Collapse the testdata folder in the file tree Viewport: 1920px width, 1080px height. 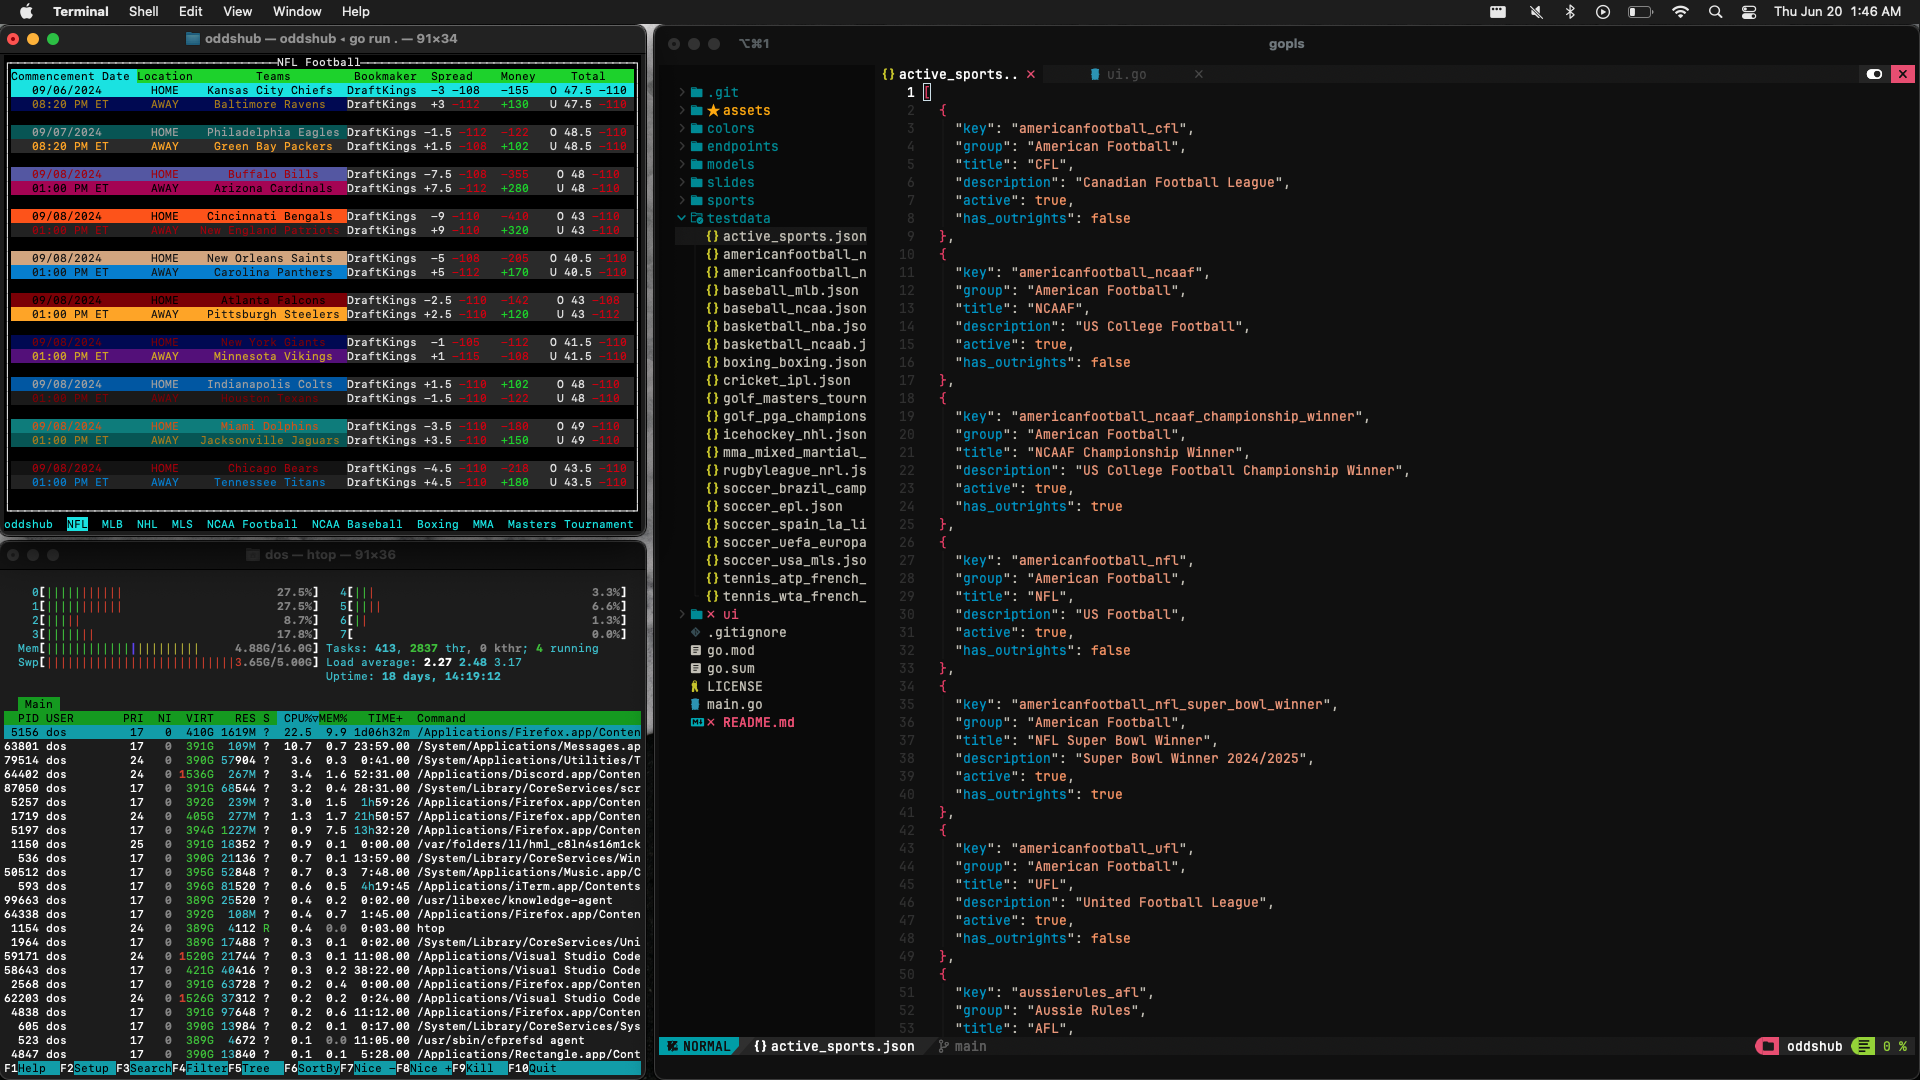[x=682, y=218]
